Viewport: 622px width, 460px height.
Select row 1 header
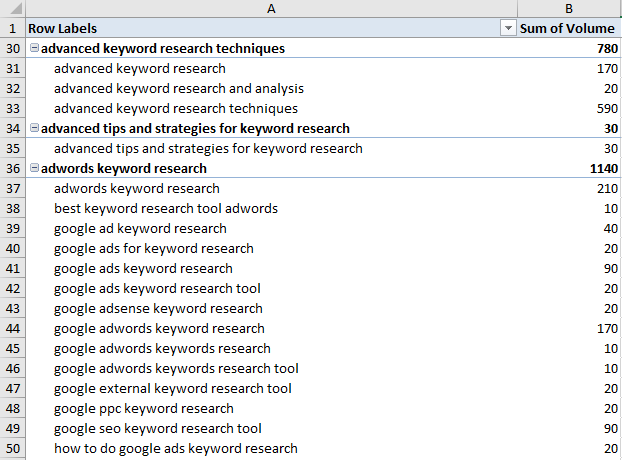tap(13, 28)
